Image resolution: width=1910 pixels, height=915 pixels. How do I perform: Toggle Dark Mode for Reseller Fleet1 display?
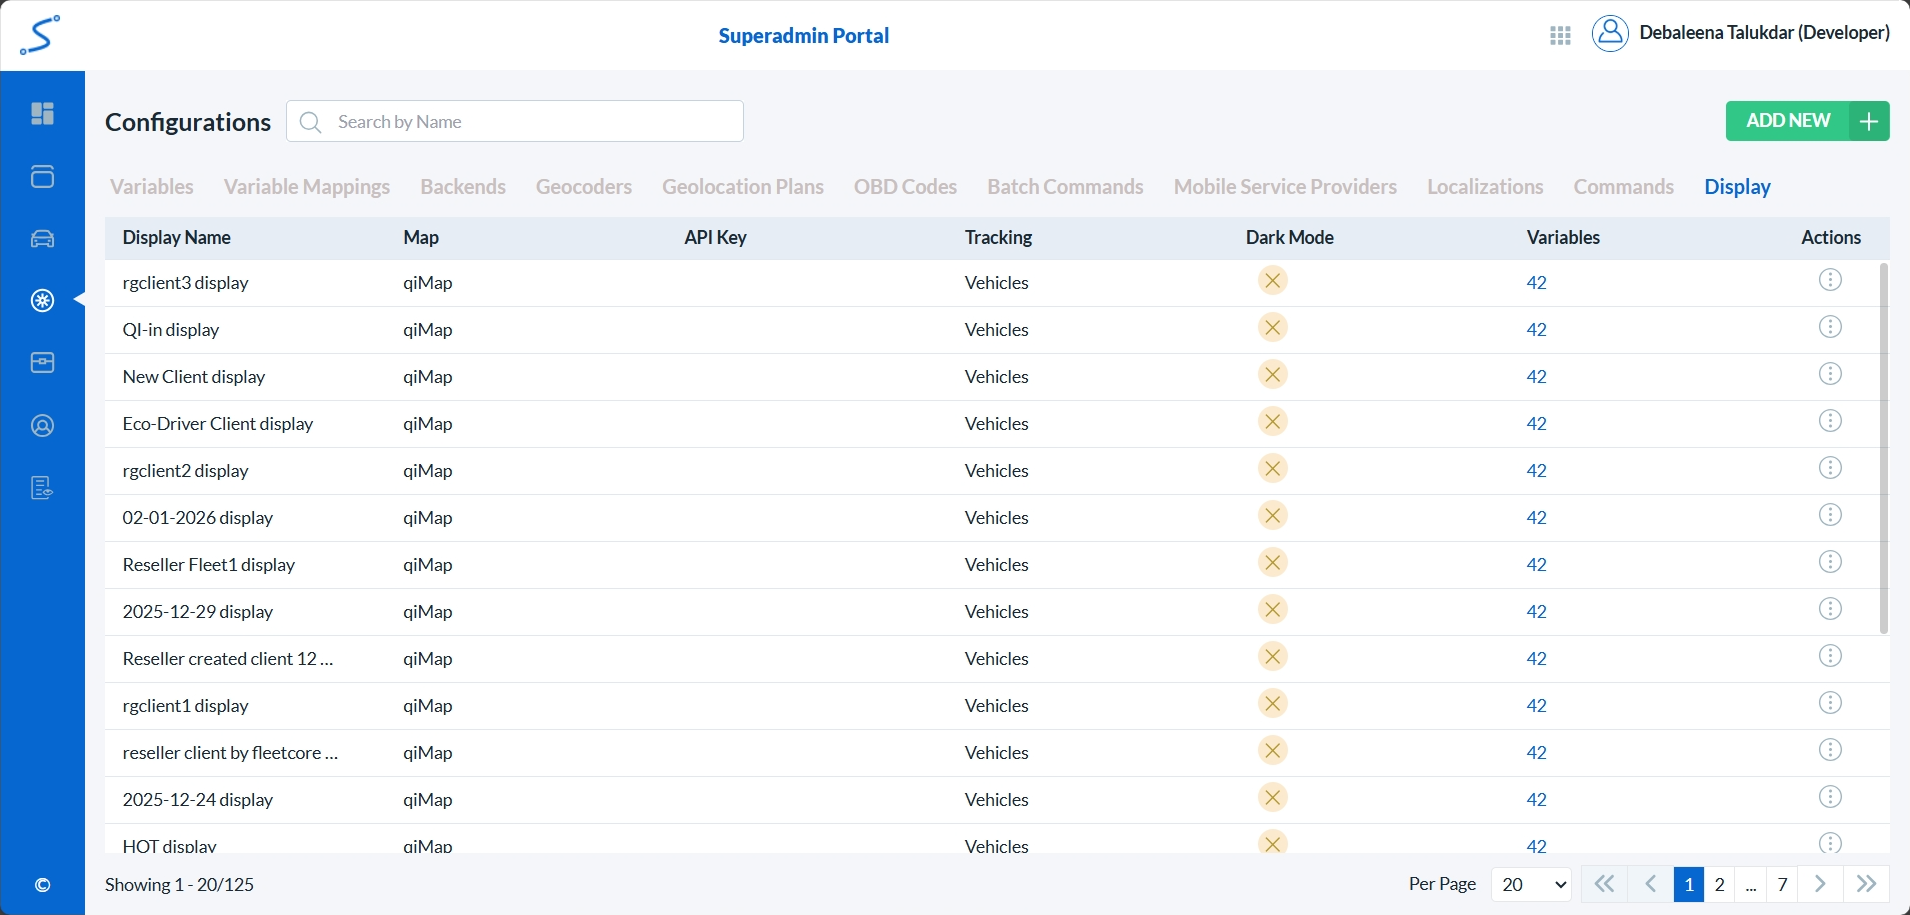coord(1272,563)
